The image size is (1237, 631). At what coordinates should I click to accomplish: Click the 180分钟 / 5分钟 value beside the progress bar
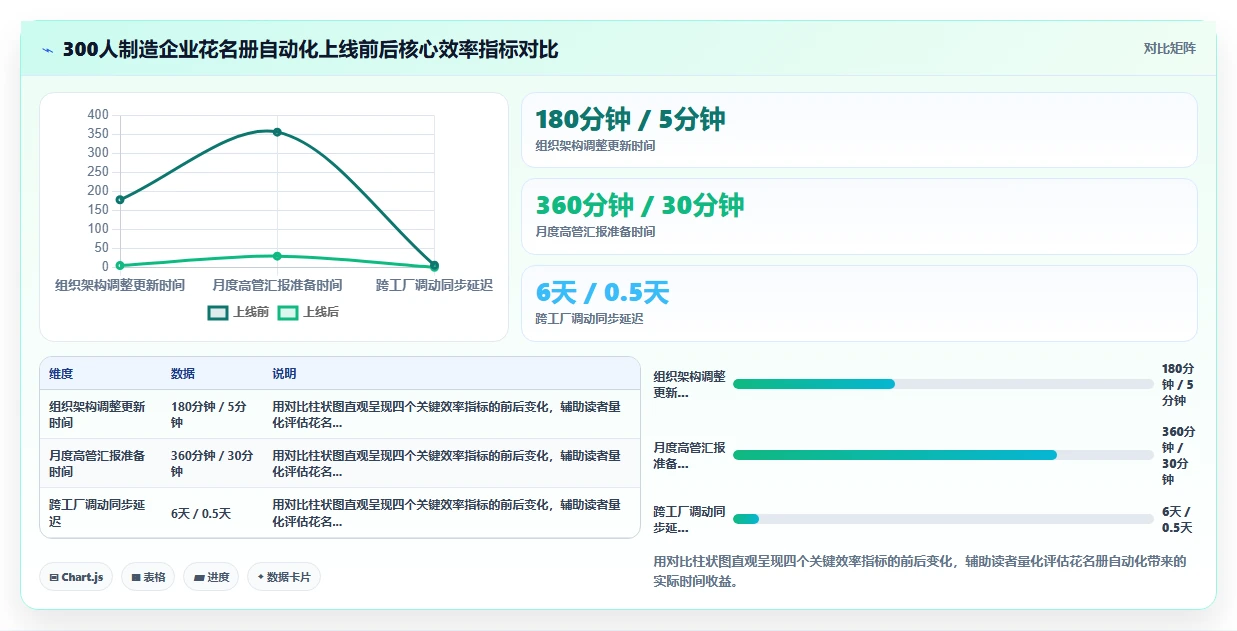tap(1178, 385)
